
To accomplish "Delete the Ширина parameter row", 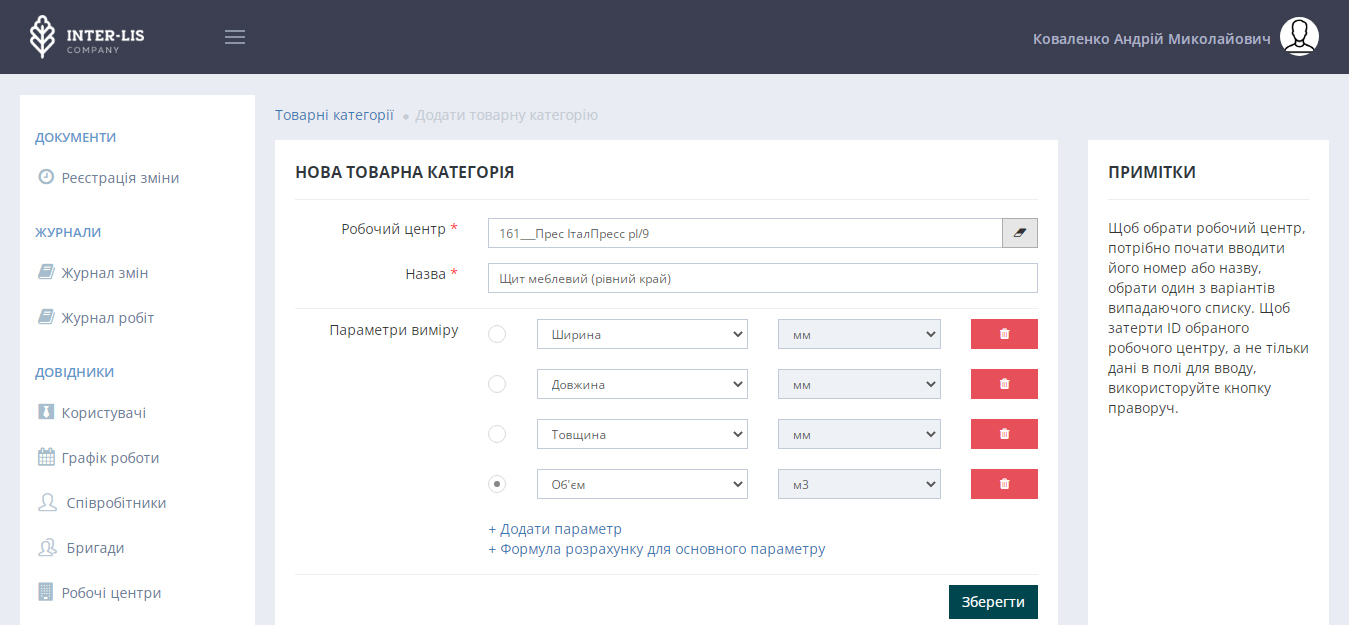I will coord(1004,334).
